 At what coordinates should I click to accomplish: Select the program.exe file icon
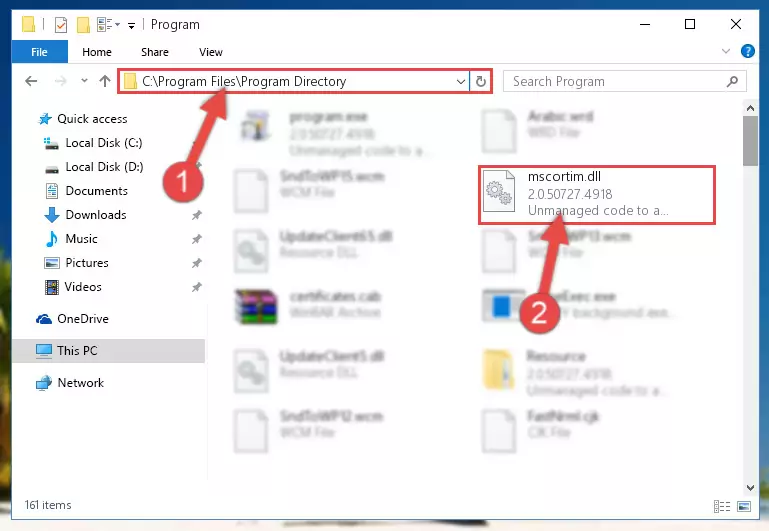click(x=255, y=126)
